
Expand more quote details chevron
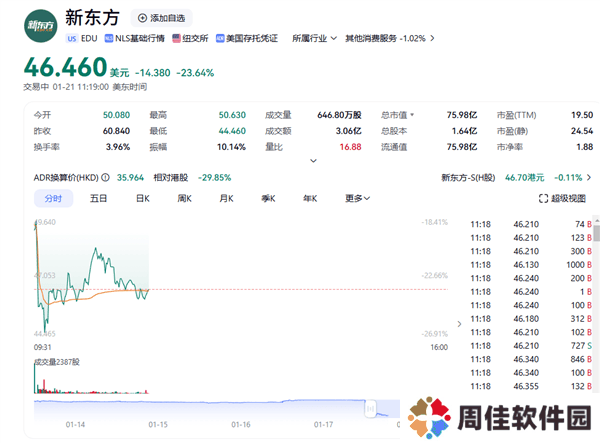pos(313,161)
